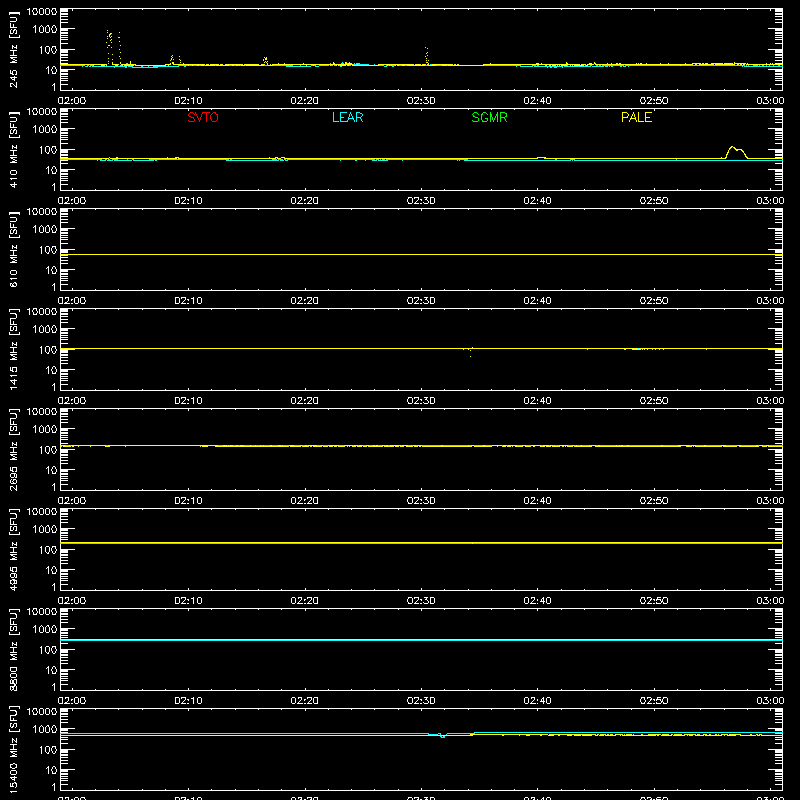Click the 245 MHz dotted spike just after 02:30
The image size is (800, 800).
427,56
